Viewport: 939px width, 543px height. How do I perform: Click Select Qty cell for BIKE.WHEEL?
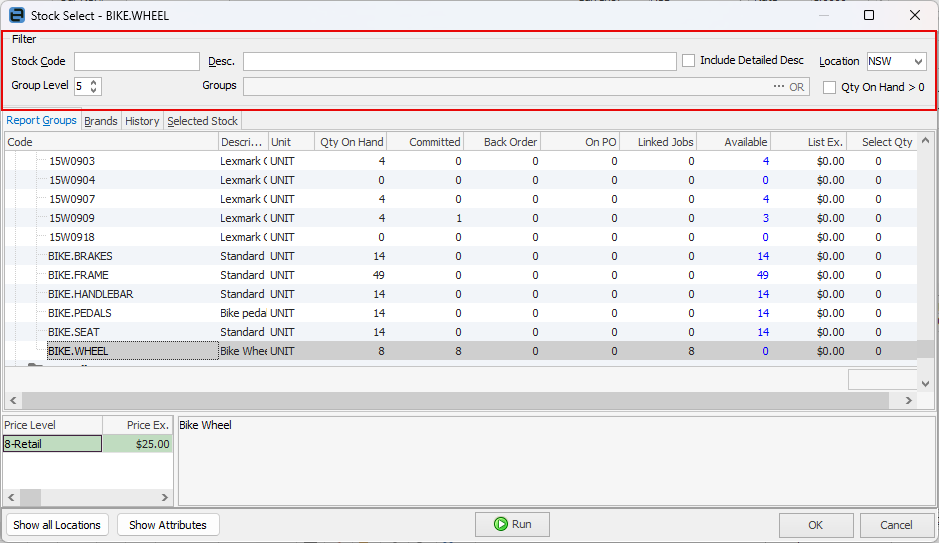tap(882, 351)
